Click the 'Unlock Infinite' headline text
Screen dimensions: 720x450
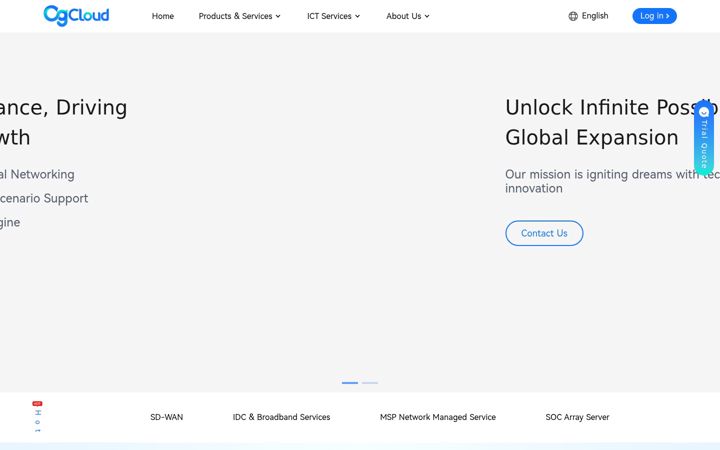point(578,107)
